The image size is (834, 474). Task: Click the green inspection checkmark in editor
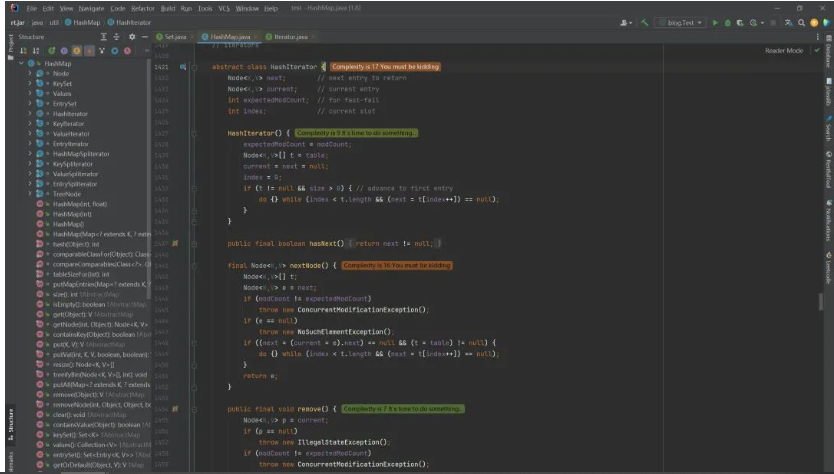[817, 50]
